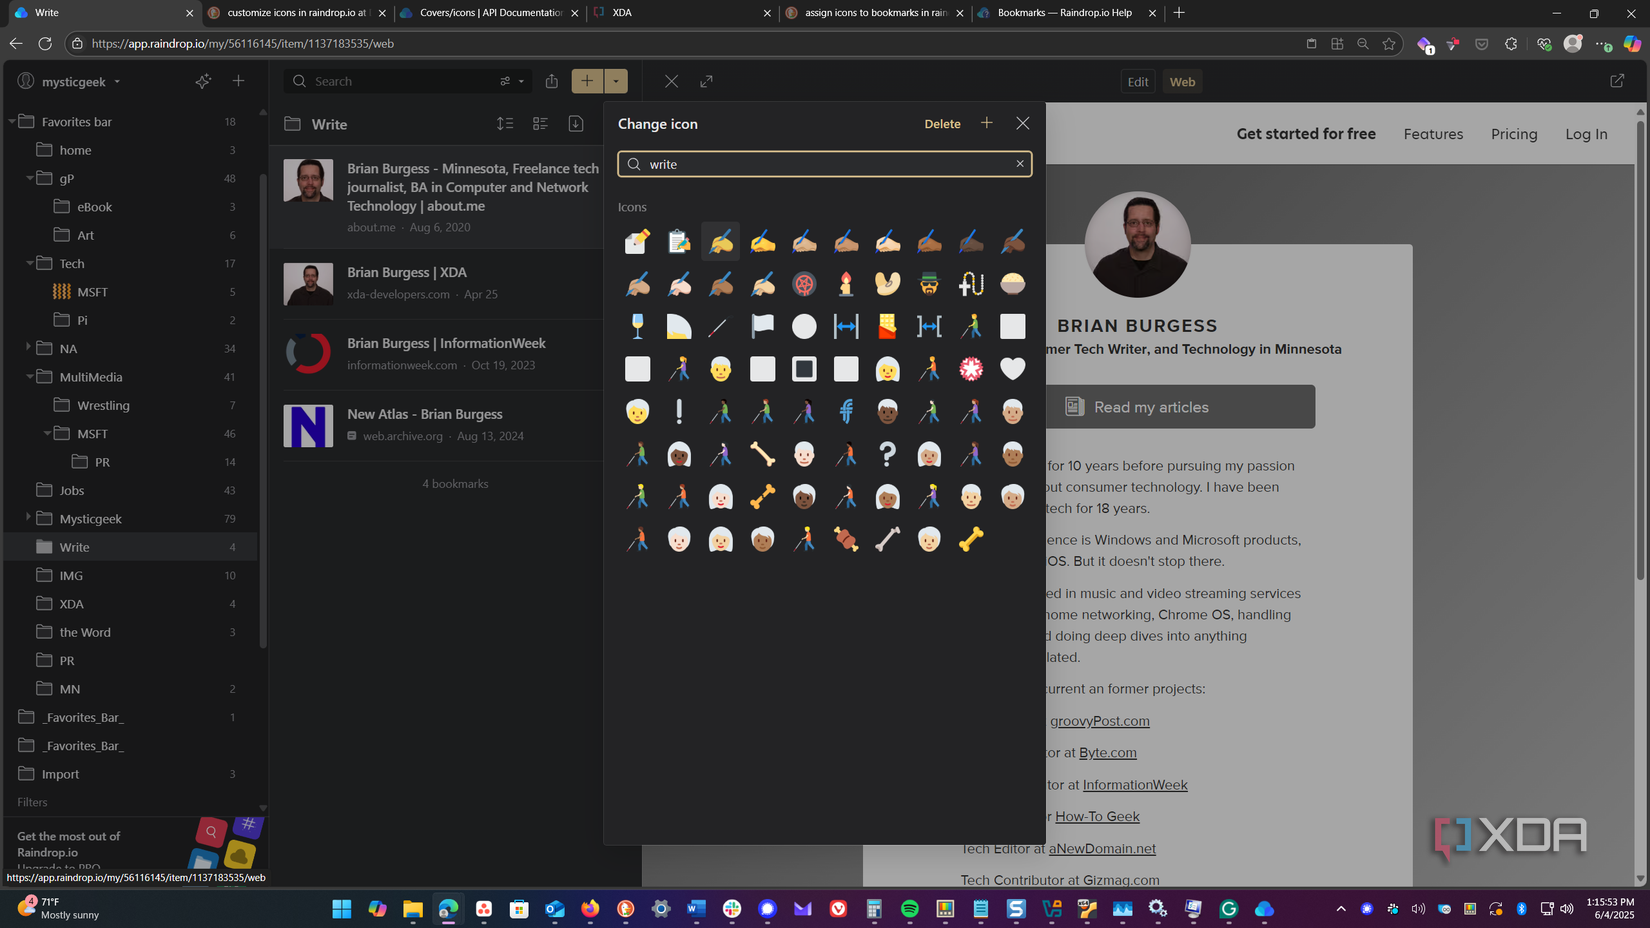
Task: Click the memo emoji in the Icons grid
Action: (637, 240)
